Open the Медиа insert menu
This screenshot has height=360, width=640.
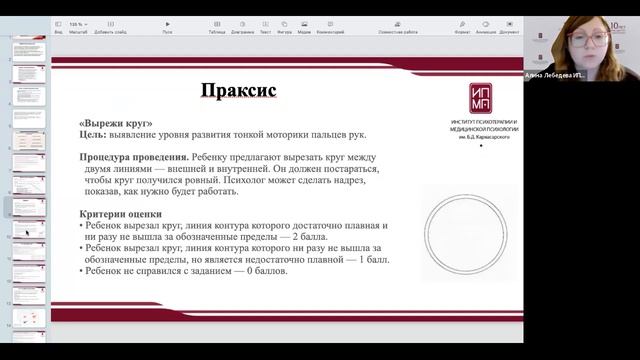pos(304,27)
